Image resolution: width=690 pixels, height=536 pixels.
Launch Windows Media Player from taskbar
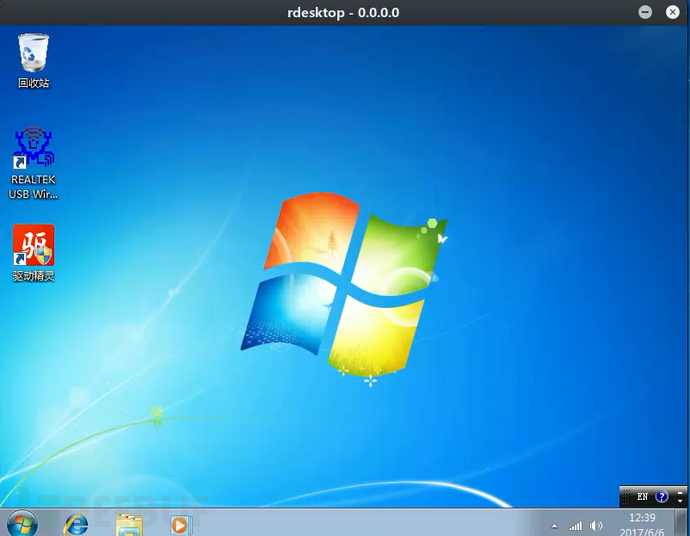coord(180,525)
